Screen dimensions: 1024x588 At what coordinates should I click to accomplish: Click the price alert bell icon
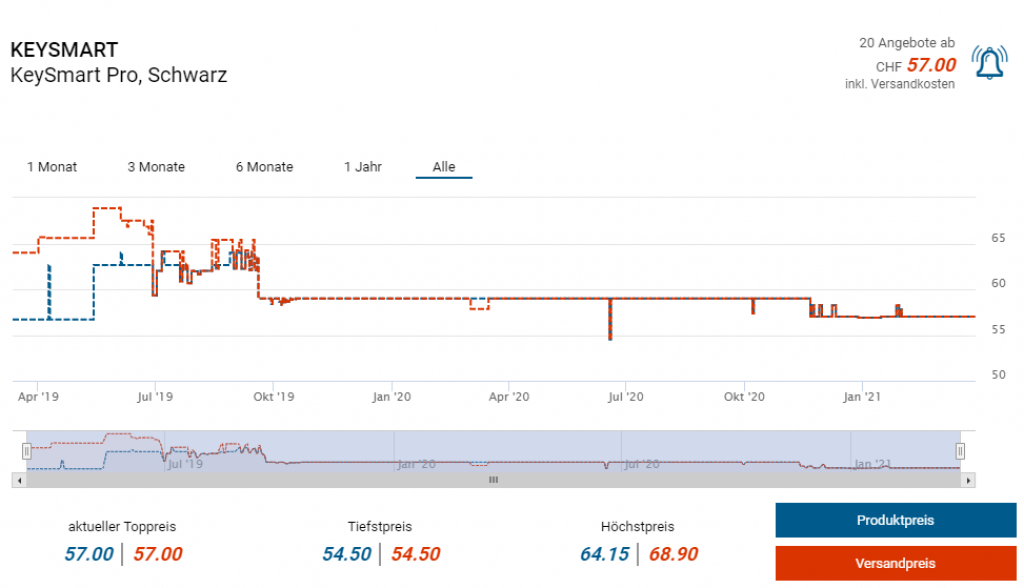click(x=989, y=64)
